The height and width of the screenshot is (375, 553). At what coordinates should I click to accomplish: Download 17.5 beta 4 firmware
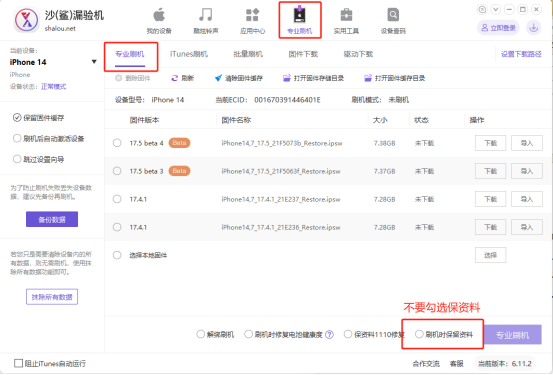[491, 143]
